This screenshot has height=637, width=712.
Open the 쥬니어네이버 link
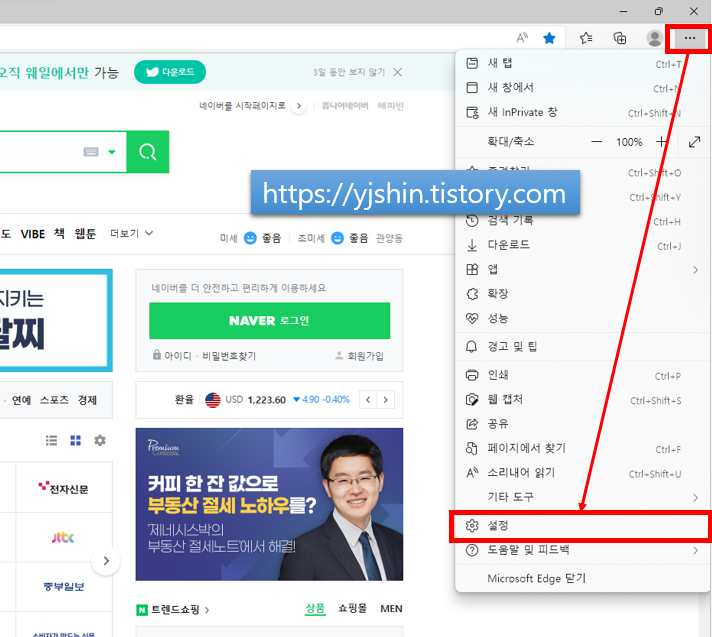click(x=345, y=106)
